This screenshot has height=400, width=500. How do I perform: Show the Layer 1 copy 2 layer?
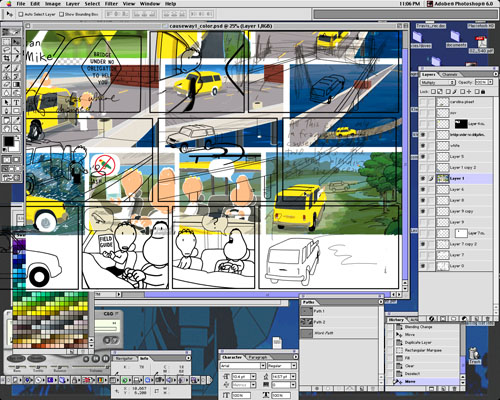coord(423,167)
